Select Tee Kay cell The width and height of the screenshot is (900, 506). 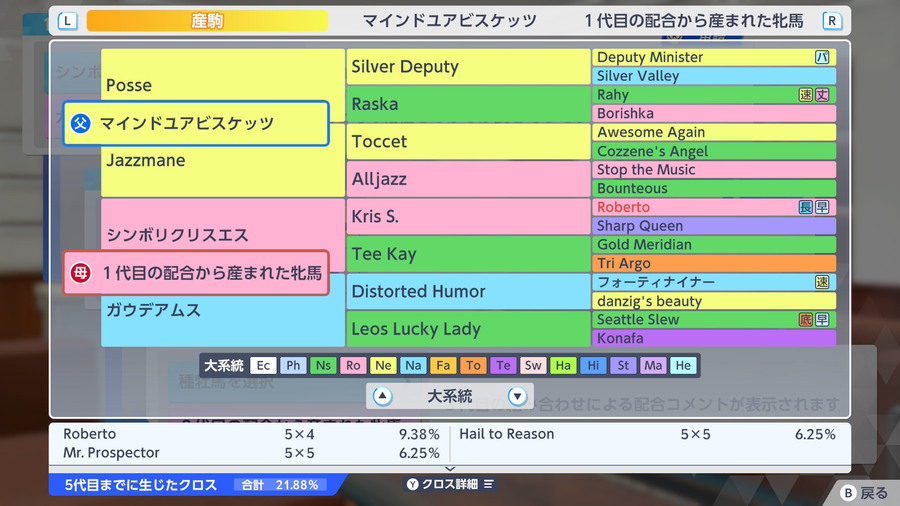click(468, 254)
